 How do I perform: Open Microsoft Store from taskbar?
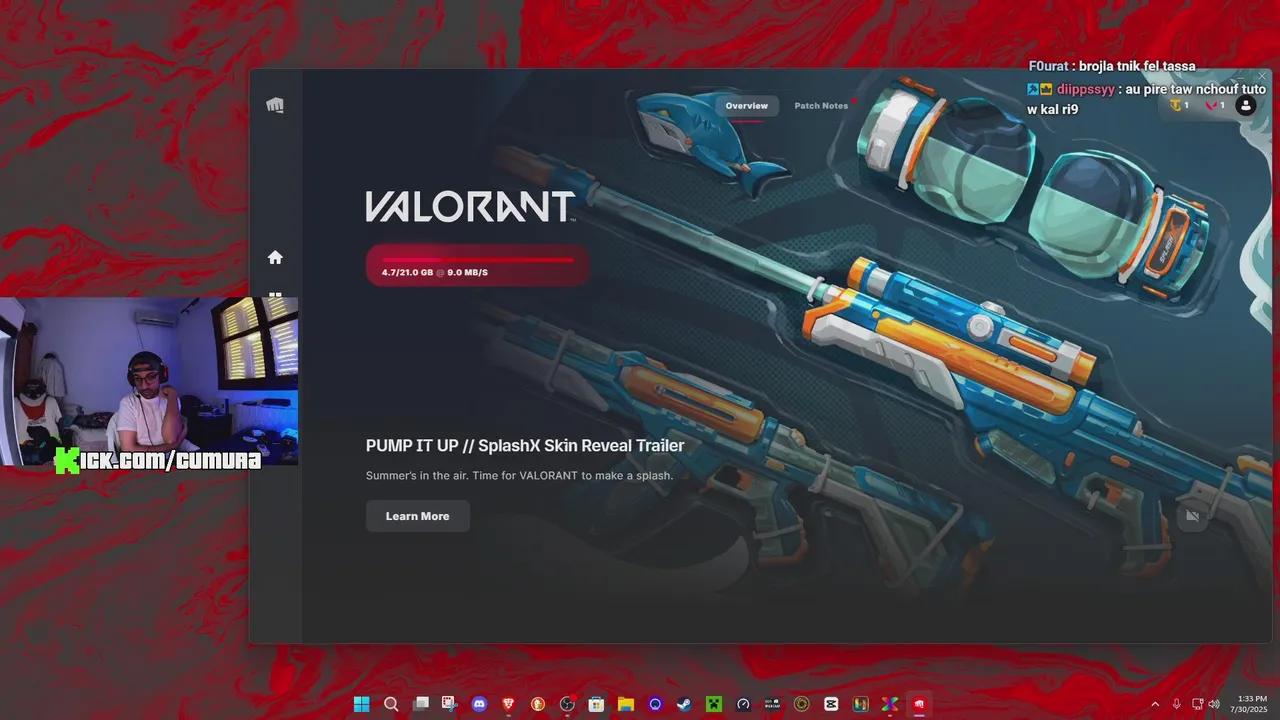click(596, 704)
